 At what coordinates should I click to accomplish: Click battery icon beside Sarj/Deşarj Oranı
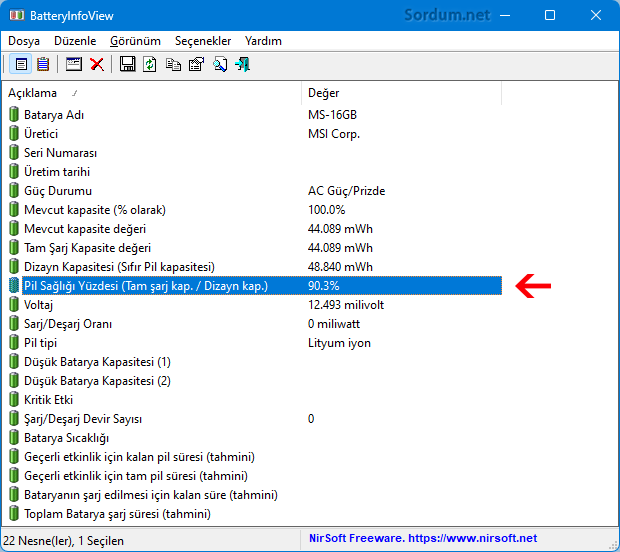[x=14, y=323]
